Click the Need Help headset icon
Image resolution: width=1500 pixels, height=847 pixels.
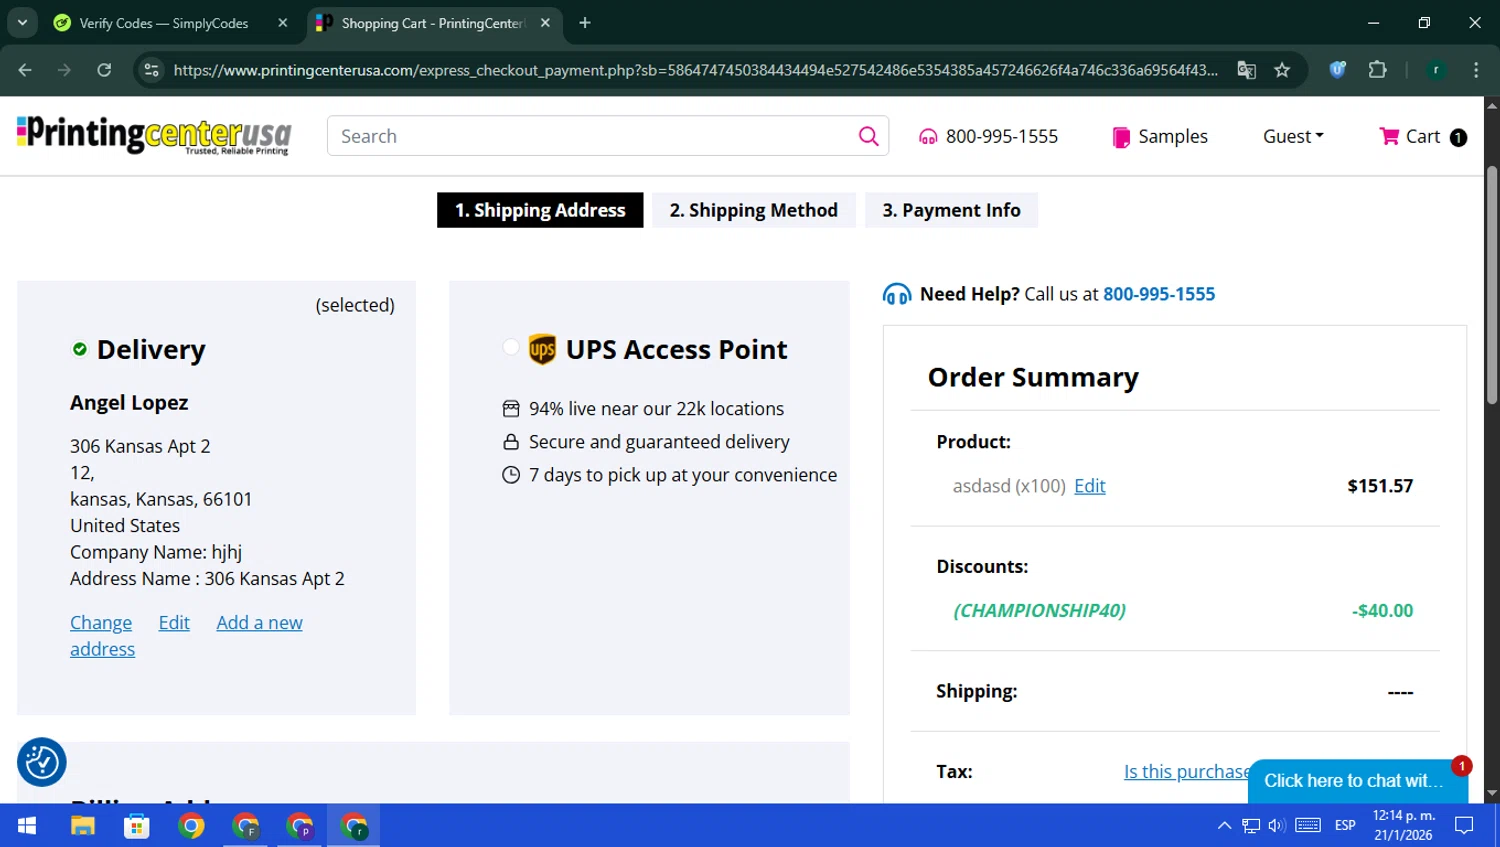coord(897,294)
